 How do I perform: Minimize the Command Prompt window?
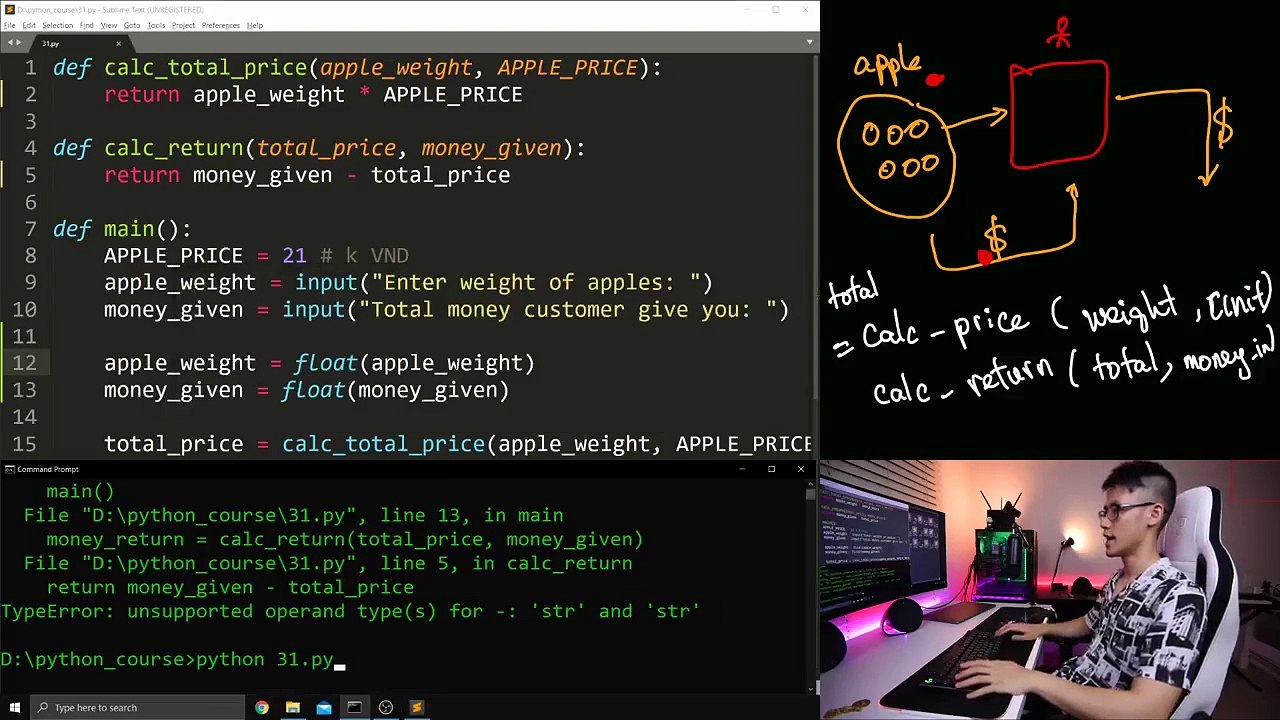[x=742, y=469]
